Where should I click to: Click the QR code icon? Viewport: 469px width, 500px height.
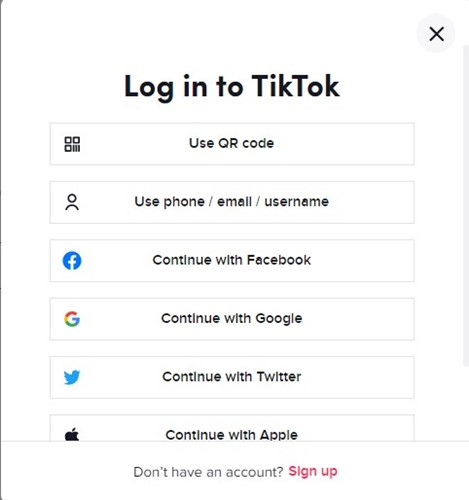click(72, 144)
